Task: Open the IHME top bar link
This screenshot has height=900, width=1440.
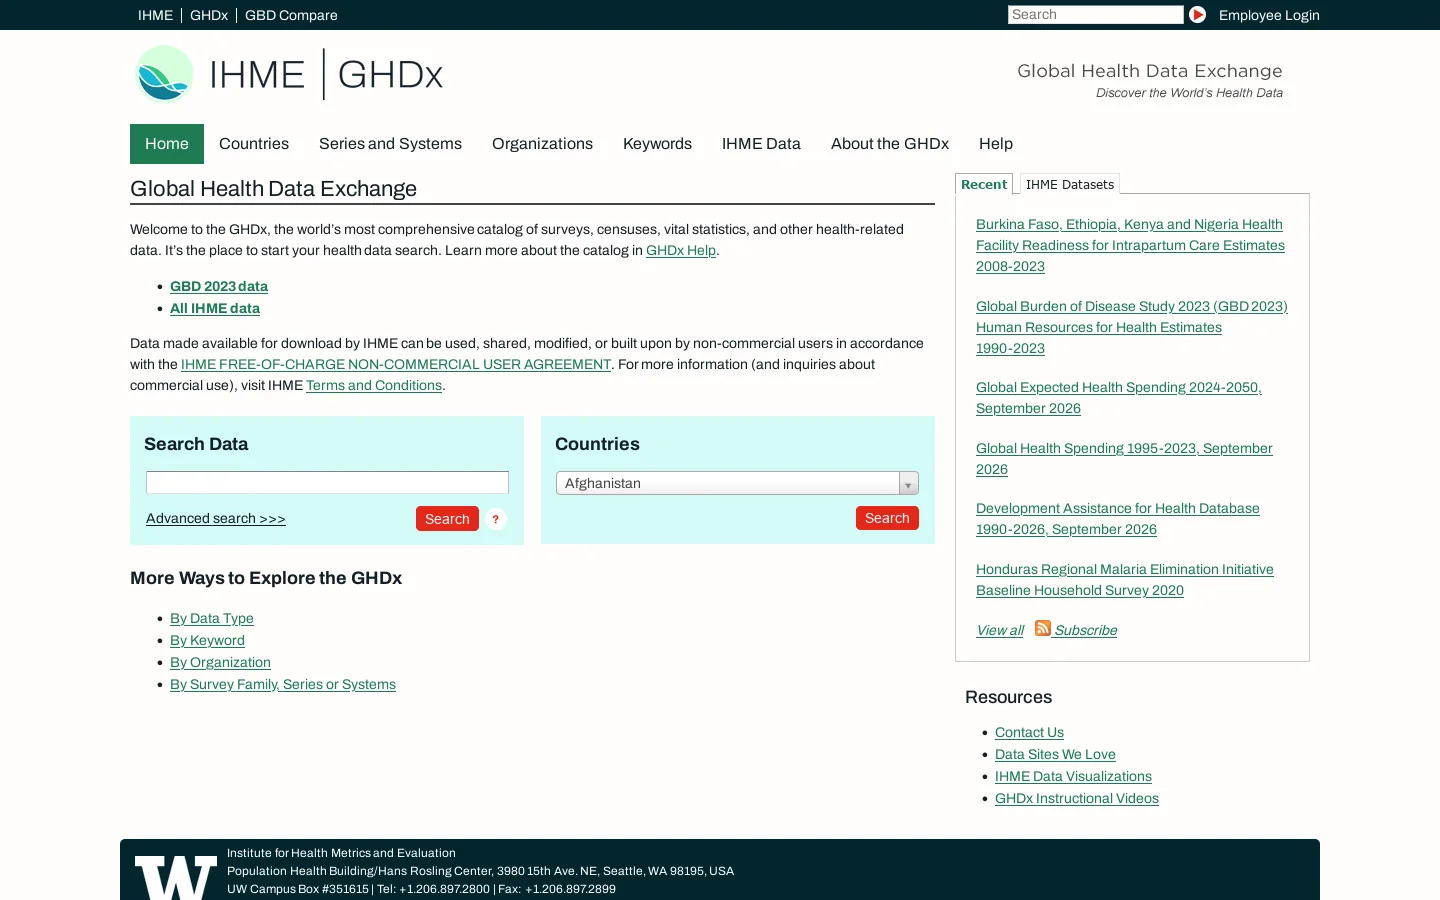Action: [155, 15]
